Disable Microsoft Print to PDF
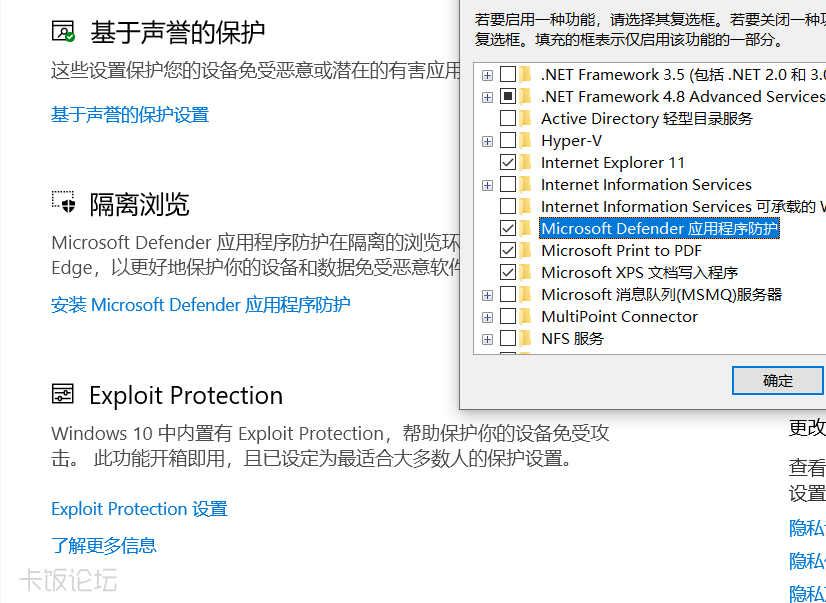Viewport: 826px width, 603px height. (508, 250)
